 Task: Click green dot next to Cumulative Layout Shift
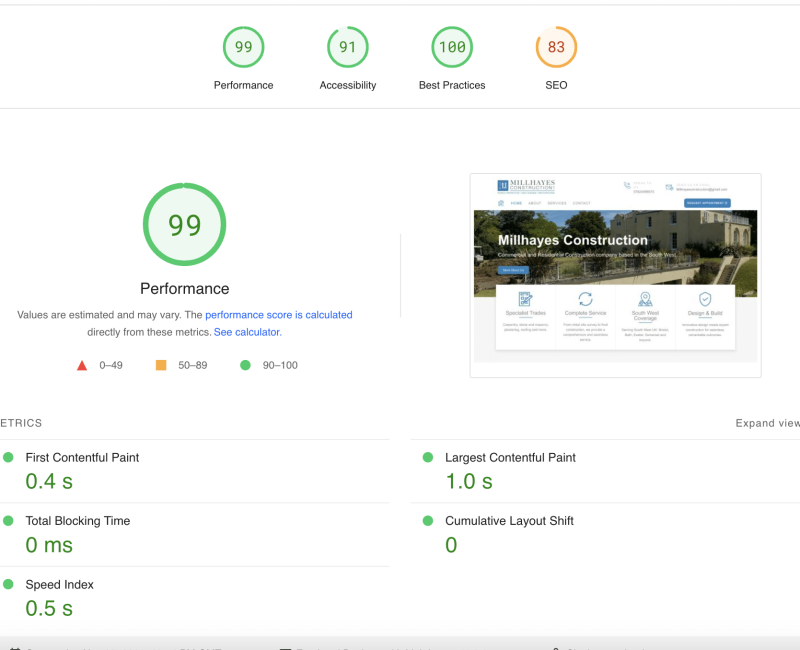(428, 521)
